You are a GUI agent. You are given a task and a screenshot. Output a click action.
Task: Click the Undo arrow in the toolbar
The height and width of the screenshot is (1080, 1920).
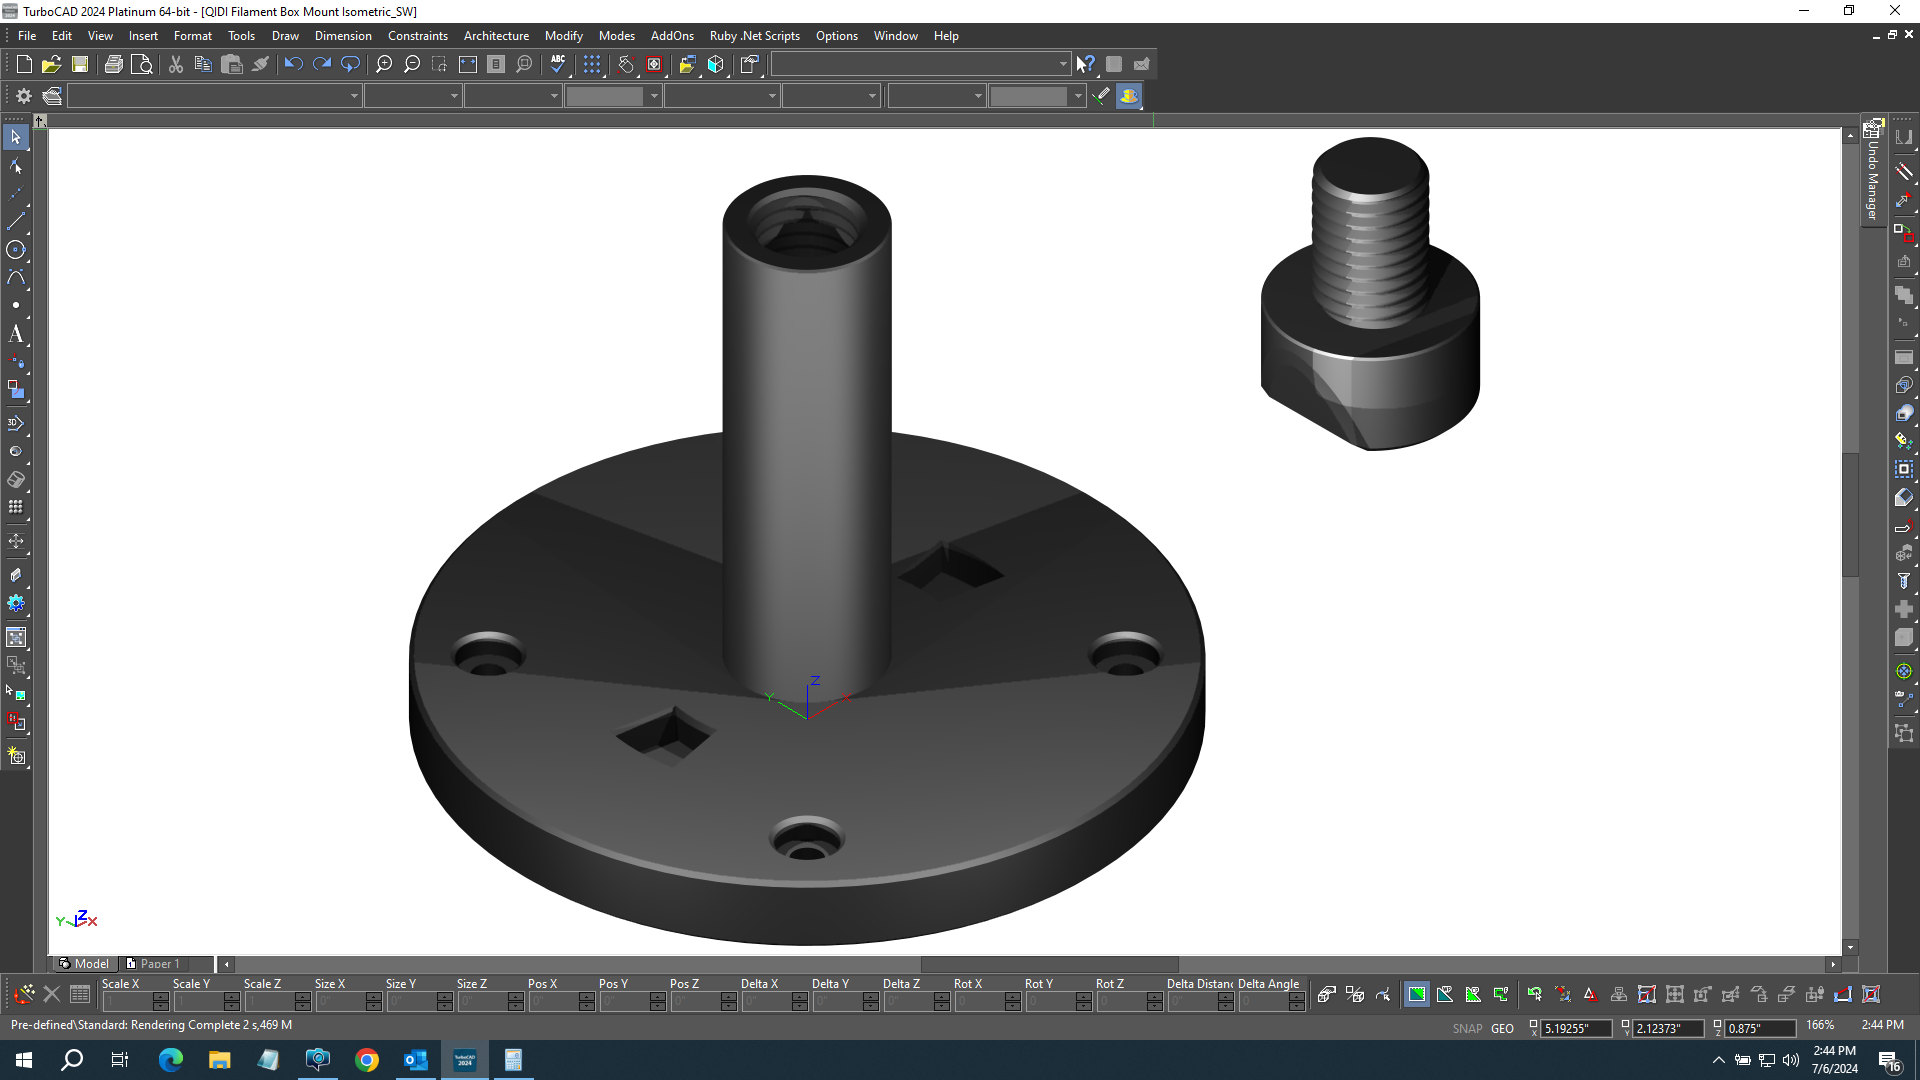(293, 63)
